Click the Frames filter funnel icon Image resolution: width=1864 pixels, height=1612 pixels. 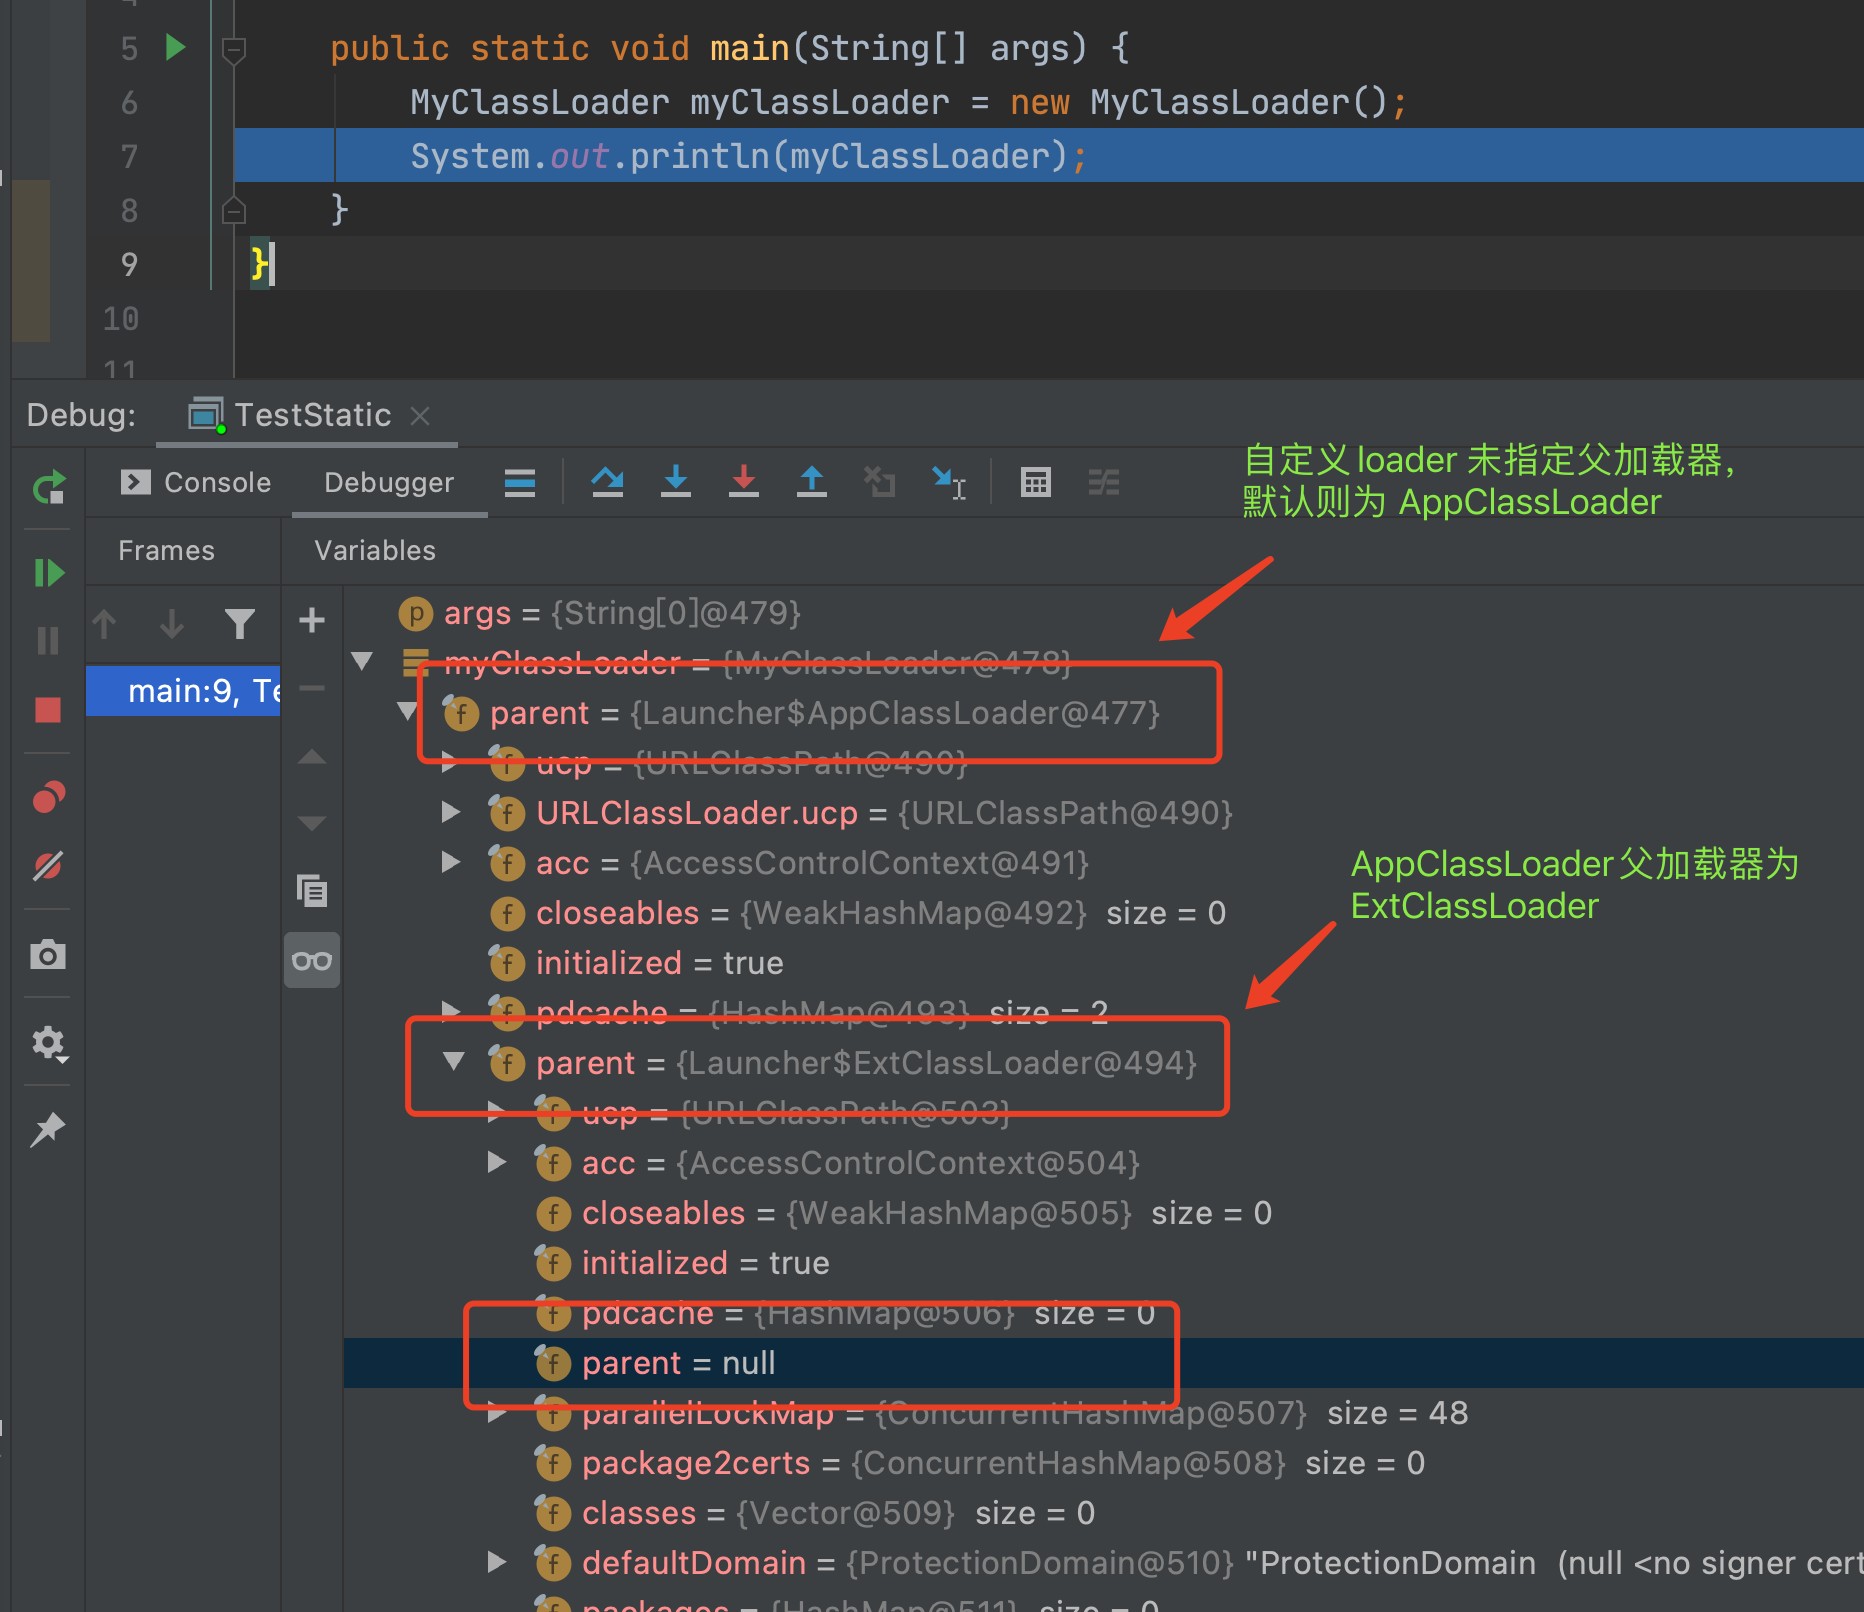tap(240, 624)
